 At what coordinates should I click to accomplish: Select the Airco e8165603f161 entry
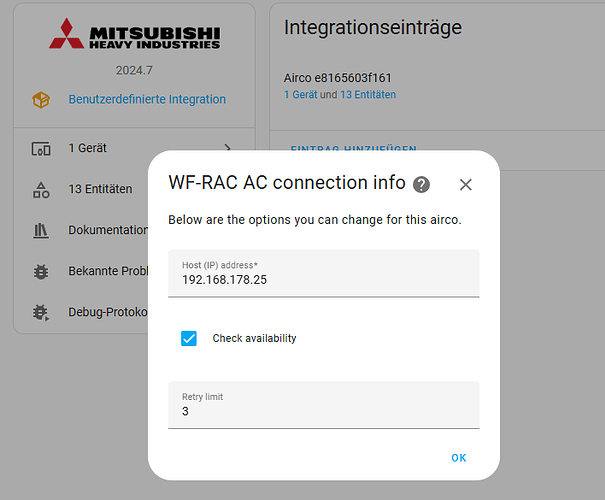338,78
